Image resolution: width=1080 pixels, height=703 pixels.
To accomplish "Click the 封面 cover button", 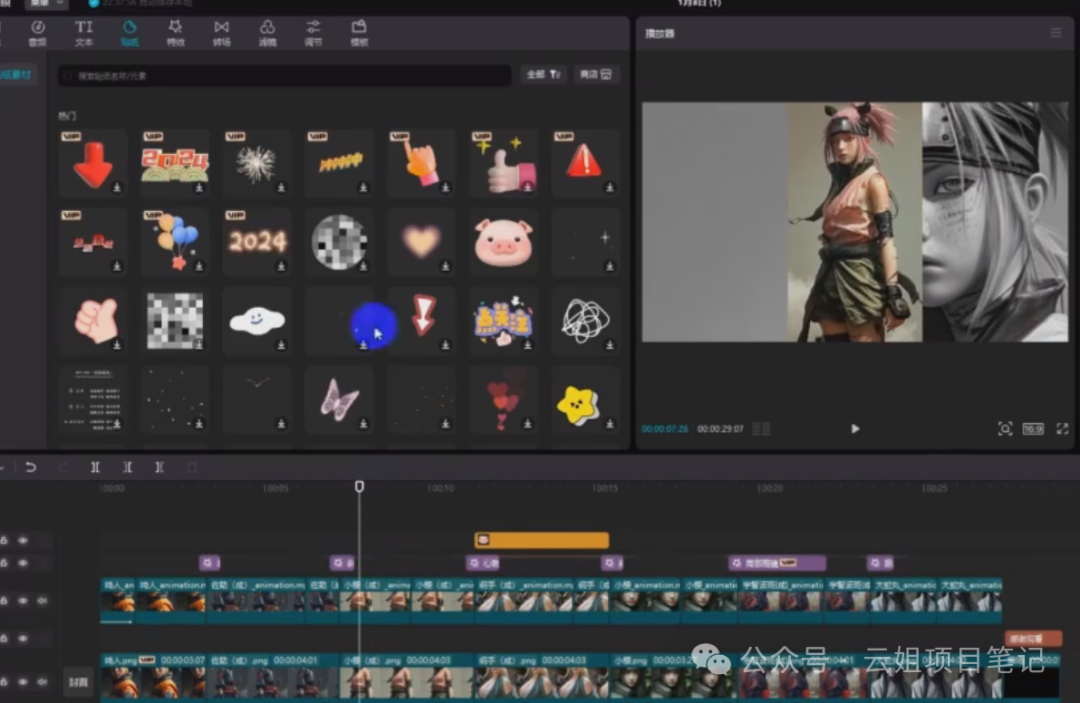I will [x=78, y=682].
